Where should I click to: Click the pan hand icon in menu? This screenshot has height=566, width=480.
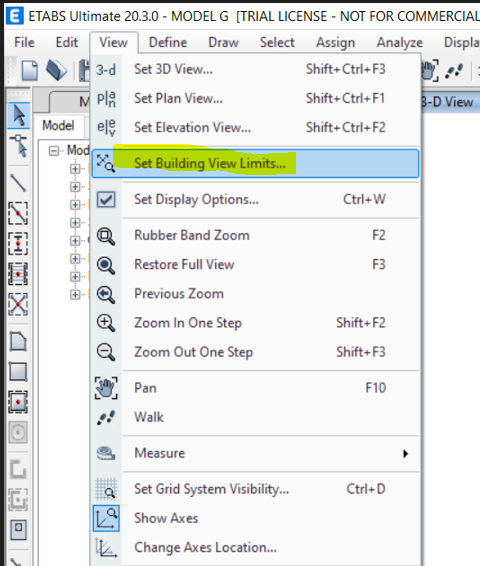pyautogui.click(x=106, y=388)
